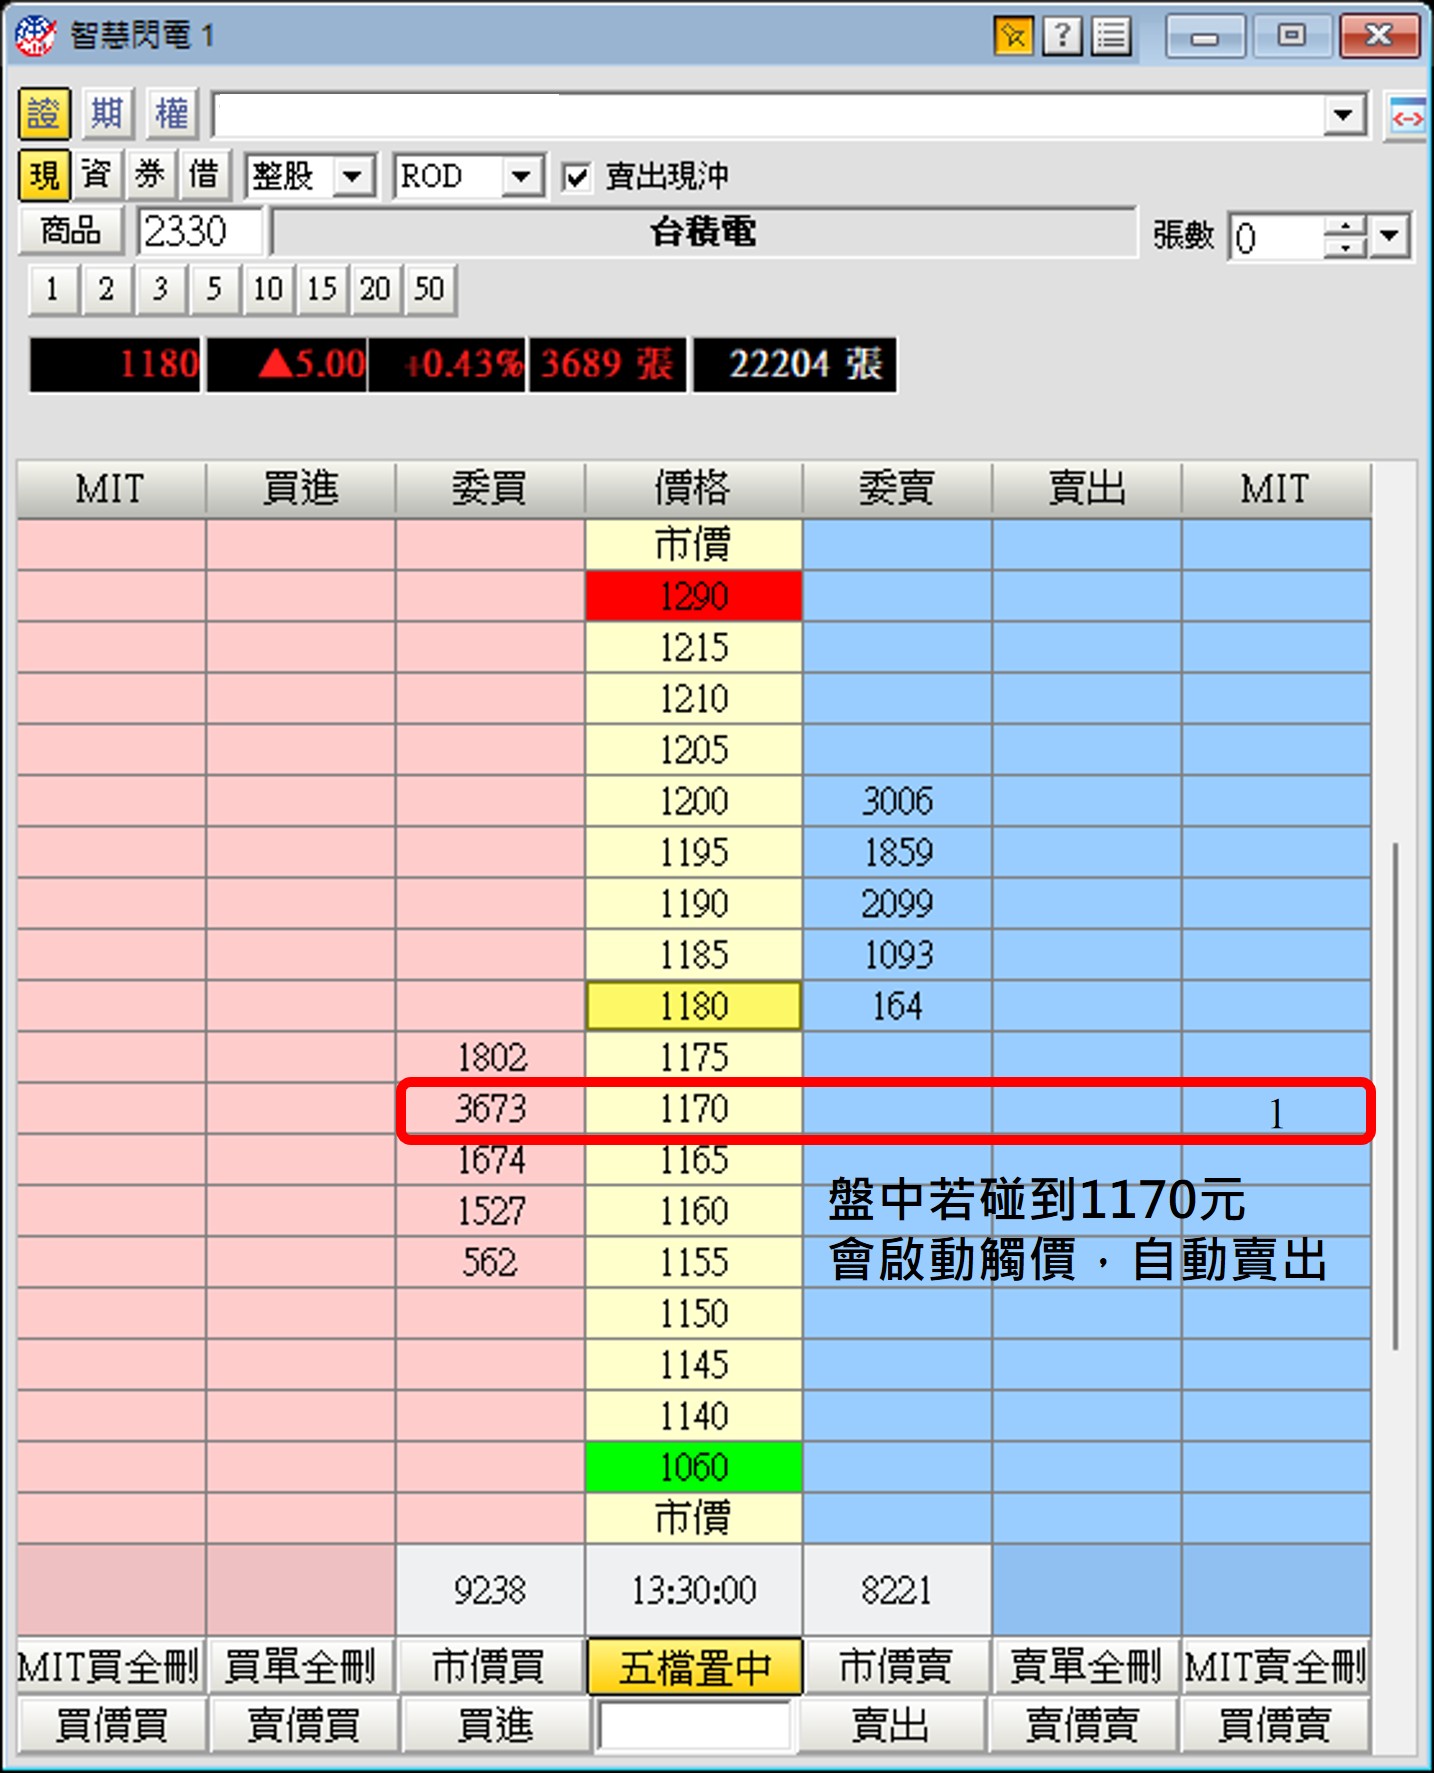Open the ROD order type dropdown
The image size is (1434, 1773).
(521, 178)
